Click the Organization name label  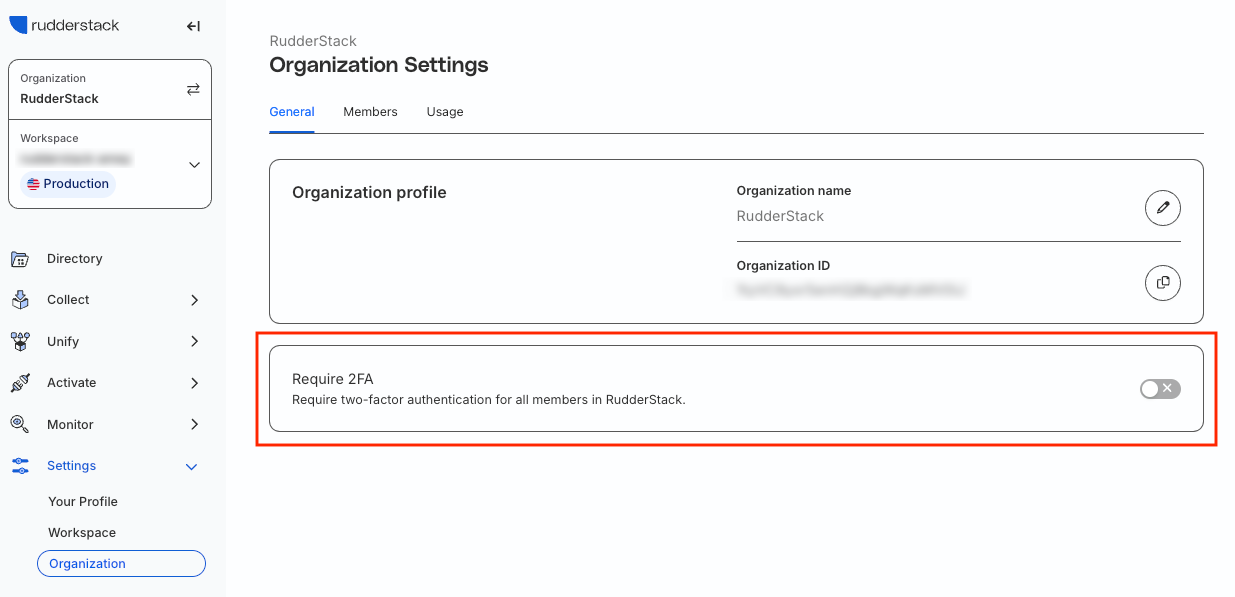coord(794,191)
